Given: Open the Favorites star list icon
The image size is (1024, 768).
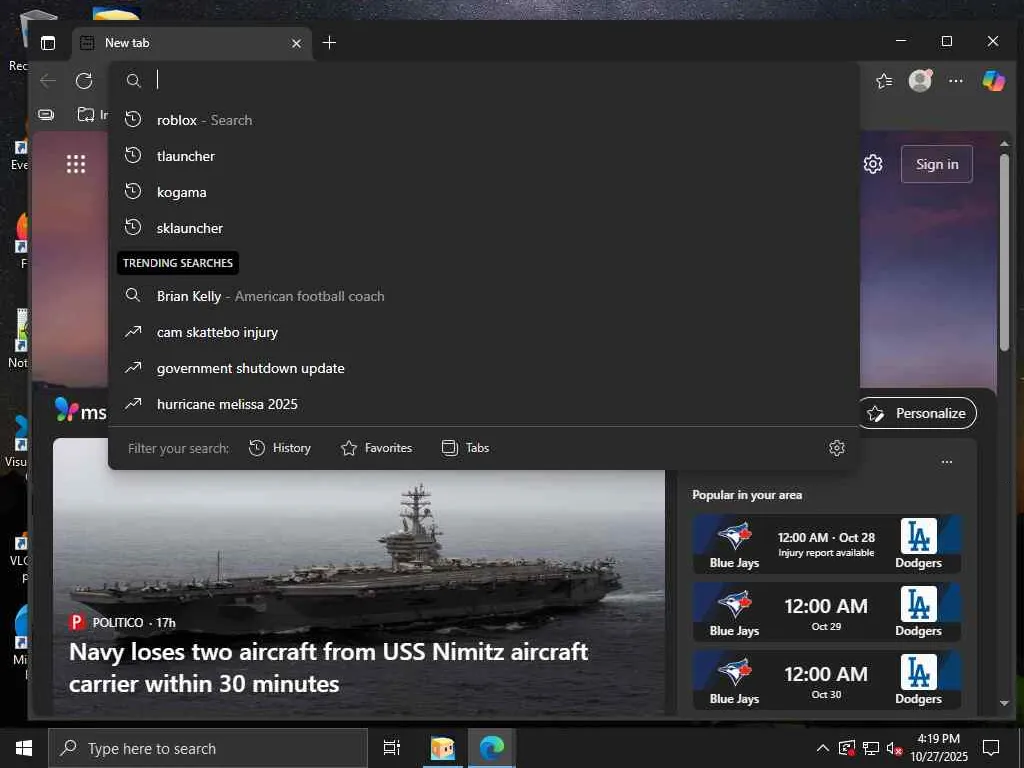Looking at the screenshot, I should point(884,80).
